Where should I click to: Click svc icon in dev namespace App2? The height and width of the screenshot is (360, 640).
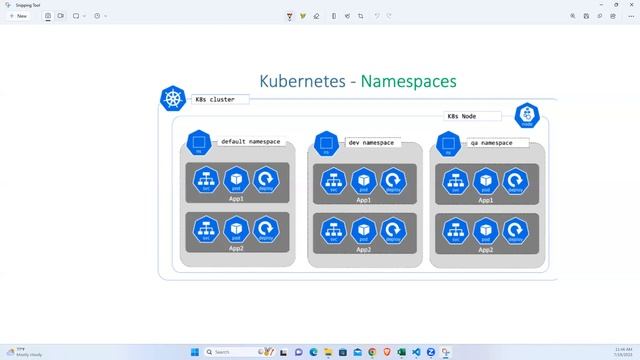point(333,230)
